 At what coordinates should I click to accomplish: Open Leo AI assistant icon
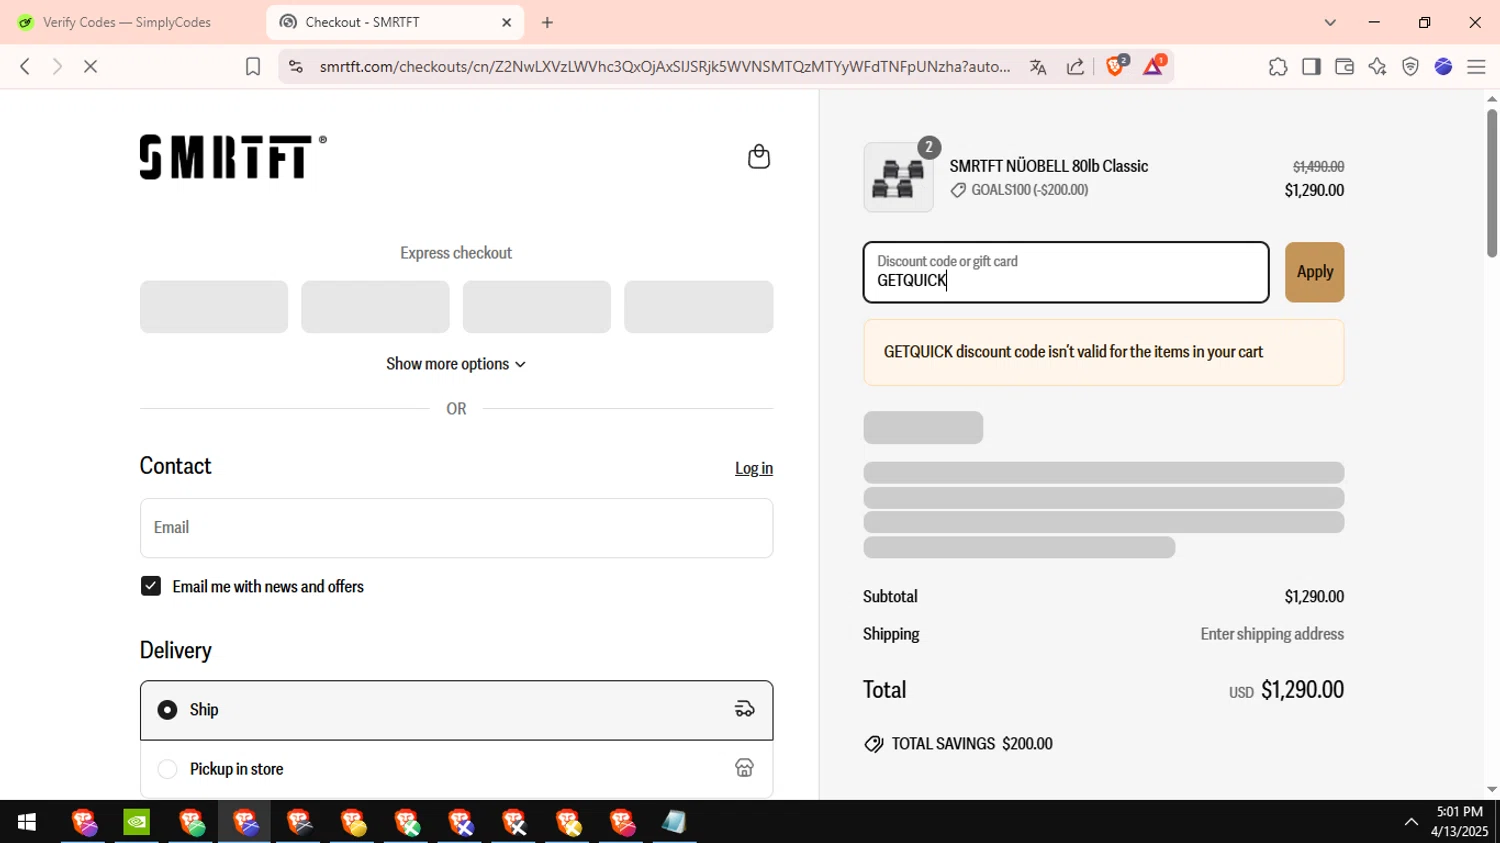tap(1377, 67)
